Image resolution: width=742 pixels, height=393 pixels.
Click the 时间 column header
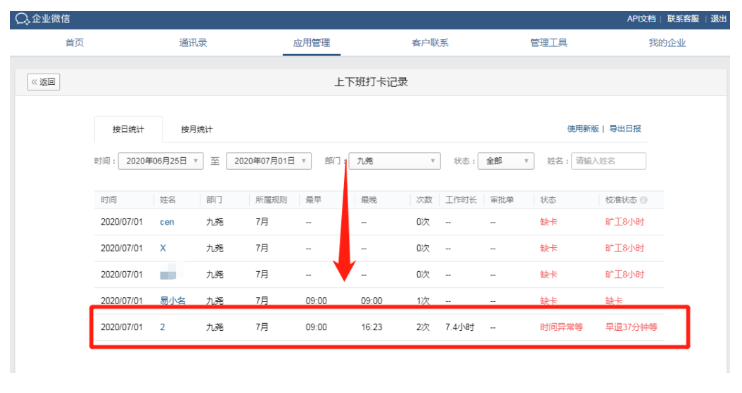109,200
